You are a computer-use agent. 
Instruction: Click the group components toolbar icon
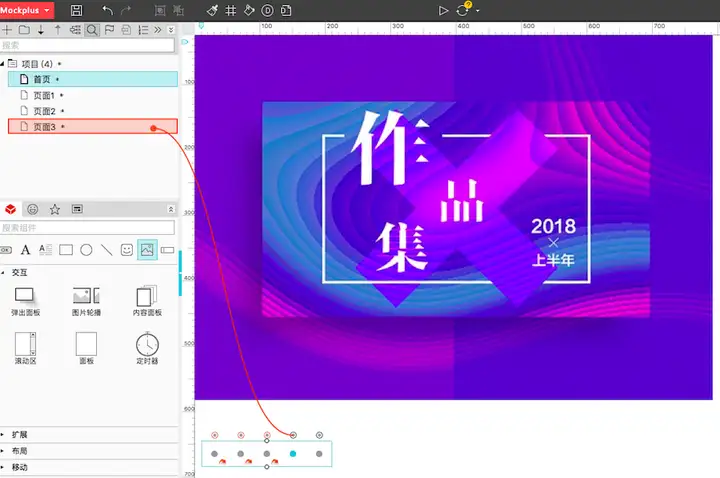(160, 10)
